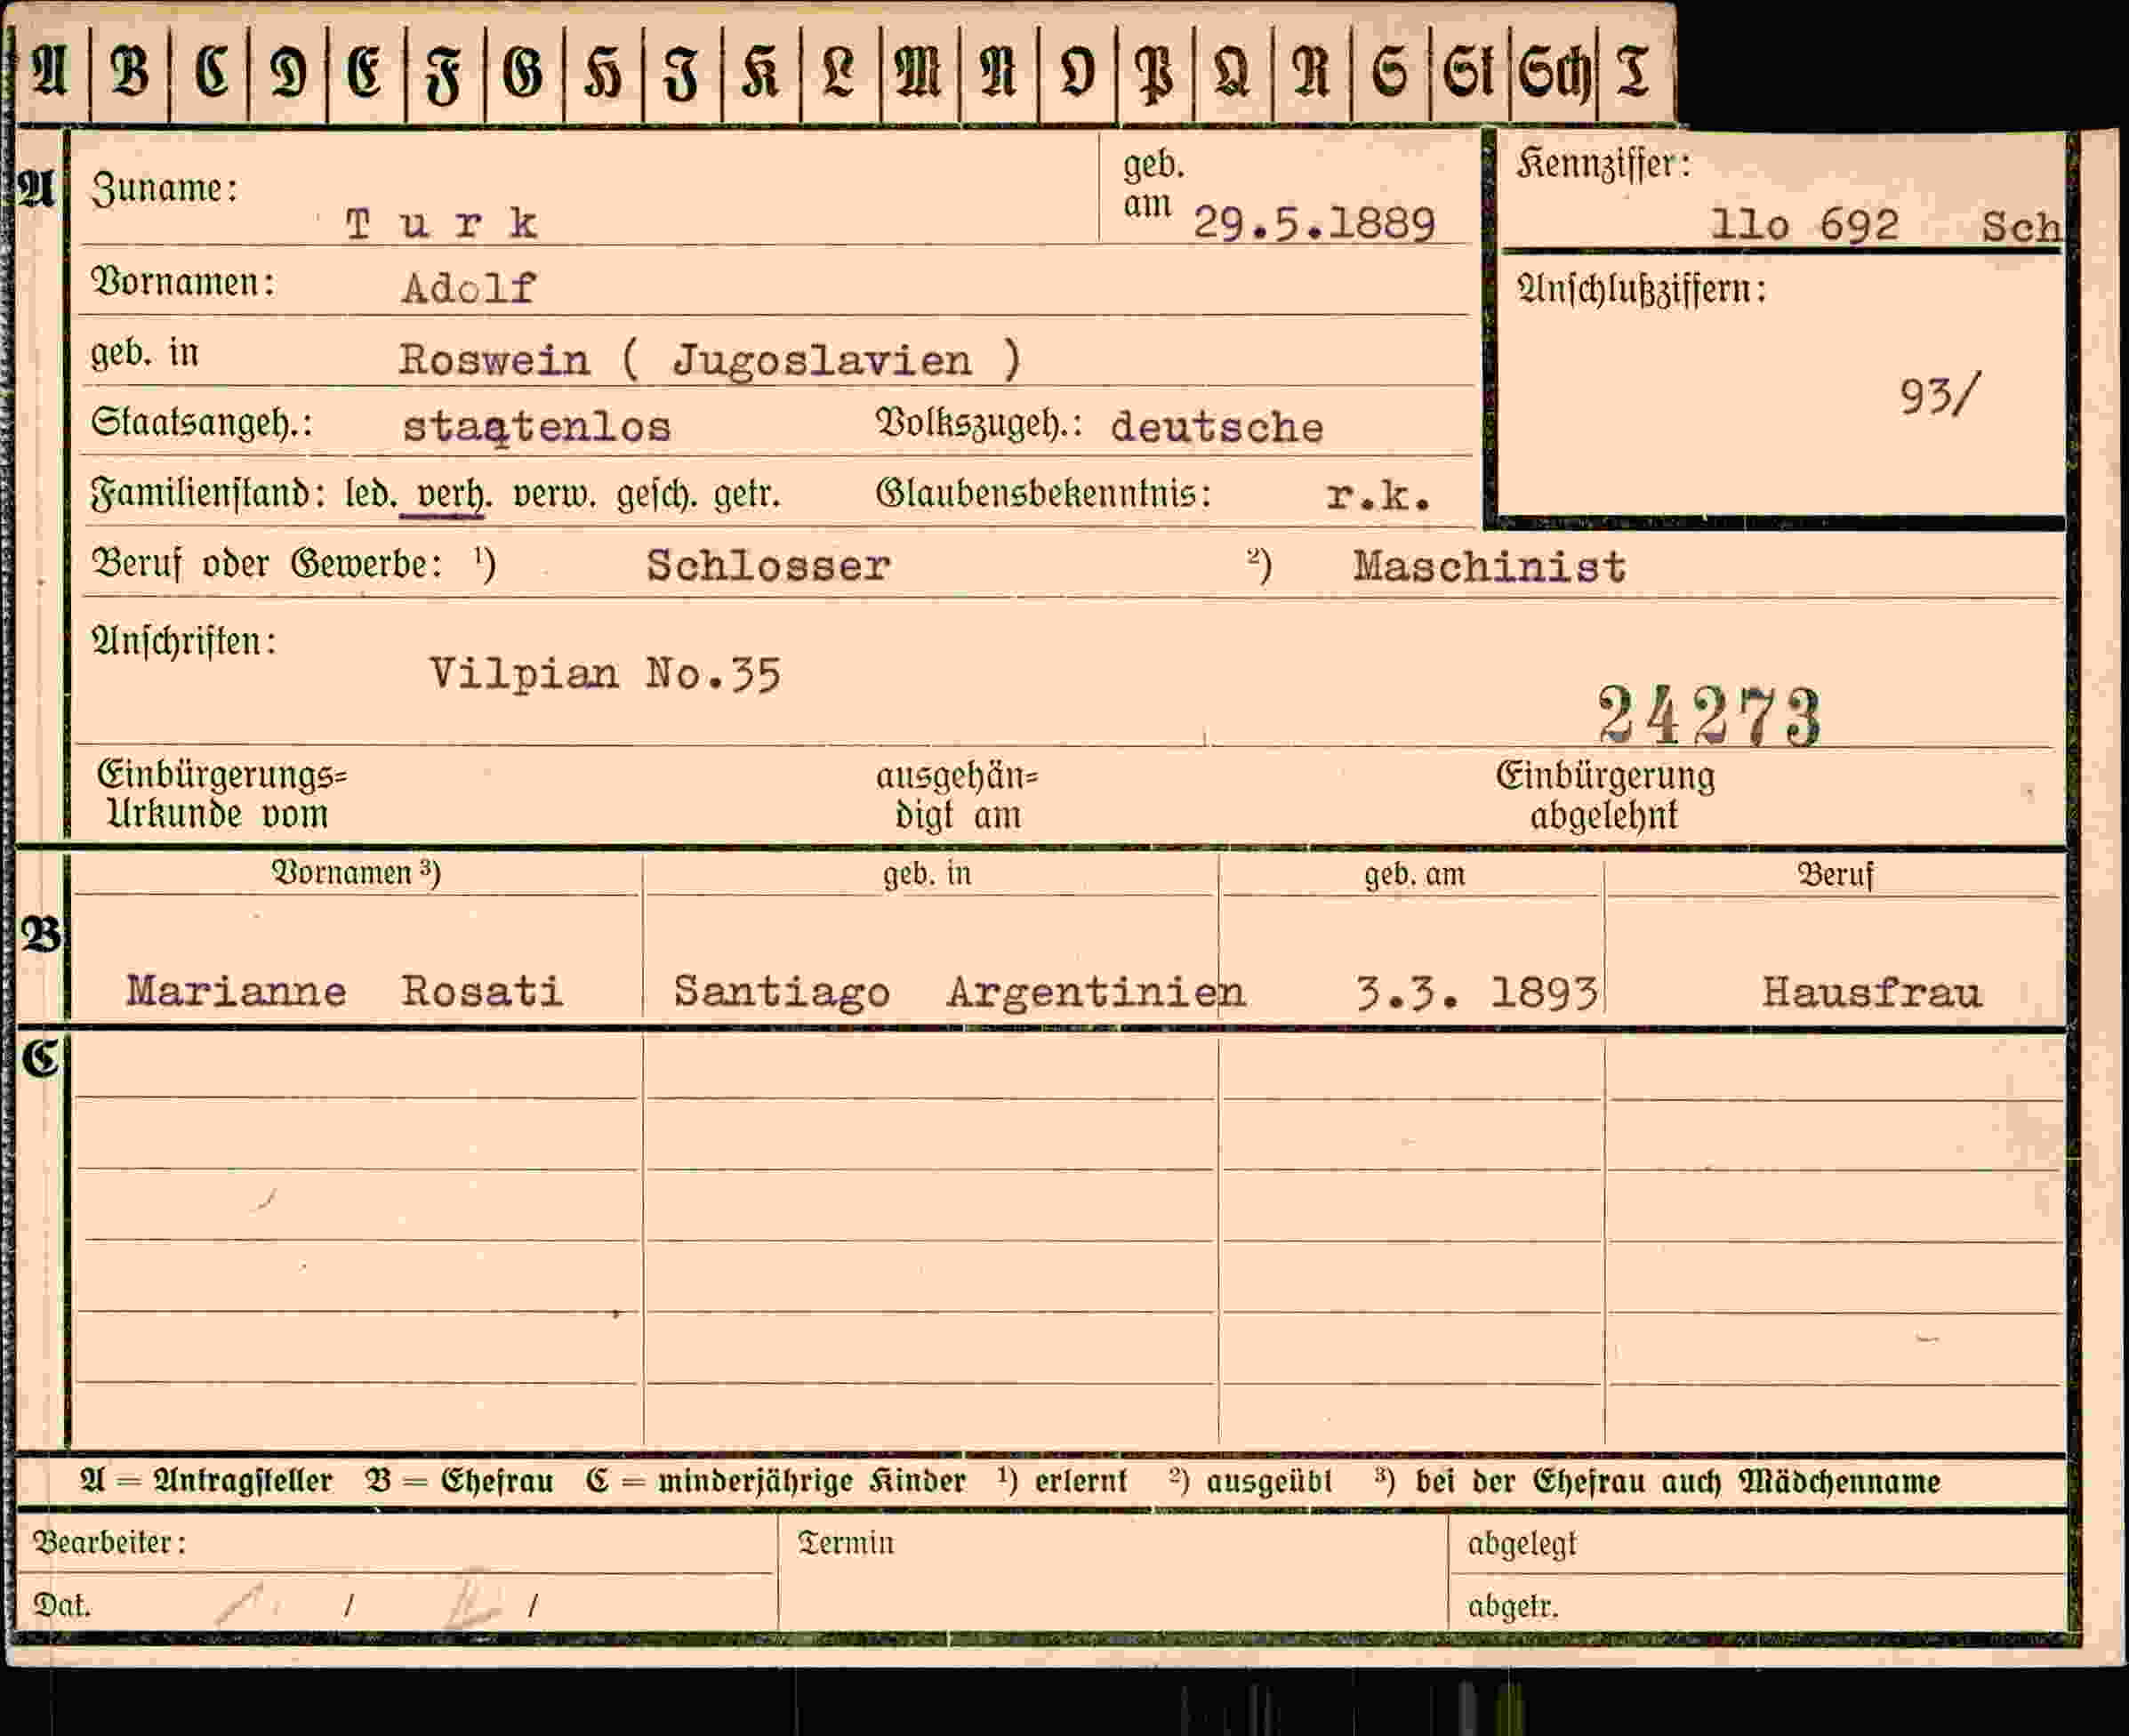This screenshot has height=1736, width=2129.
Task: Select index tab letter P
Action: 1155,72
